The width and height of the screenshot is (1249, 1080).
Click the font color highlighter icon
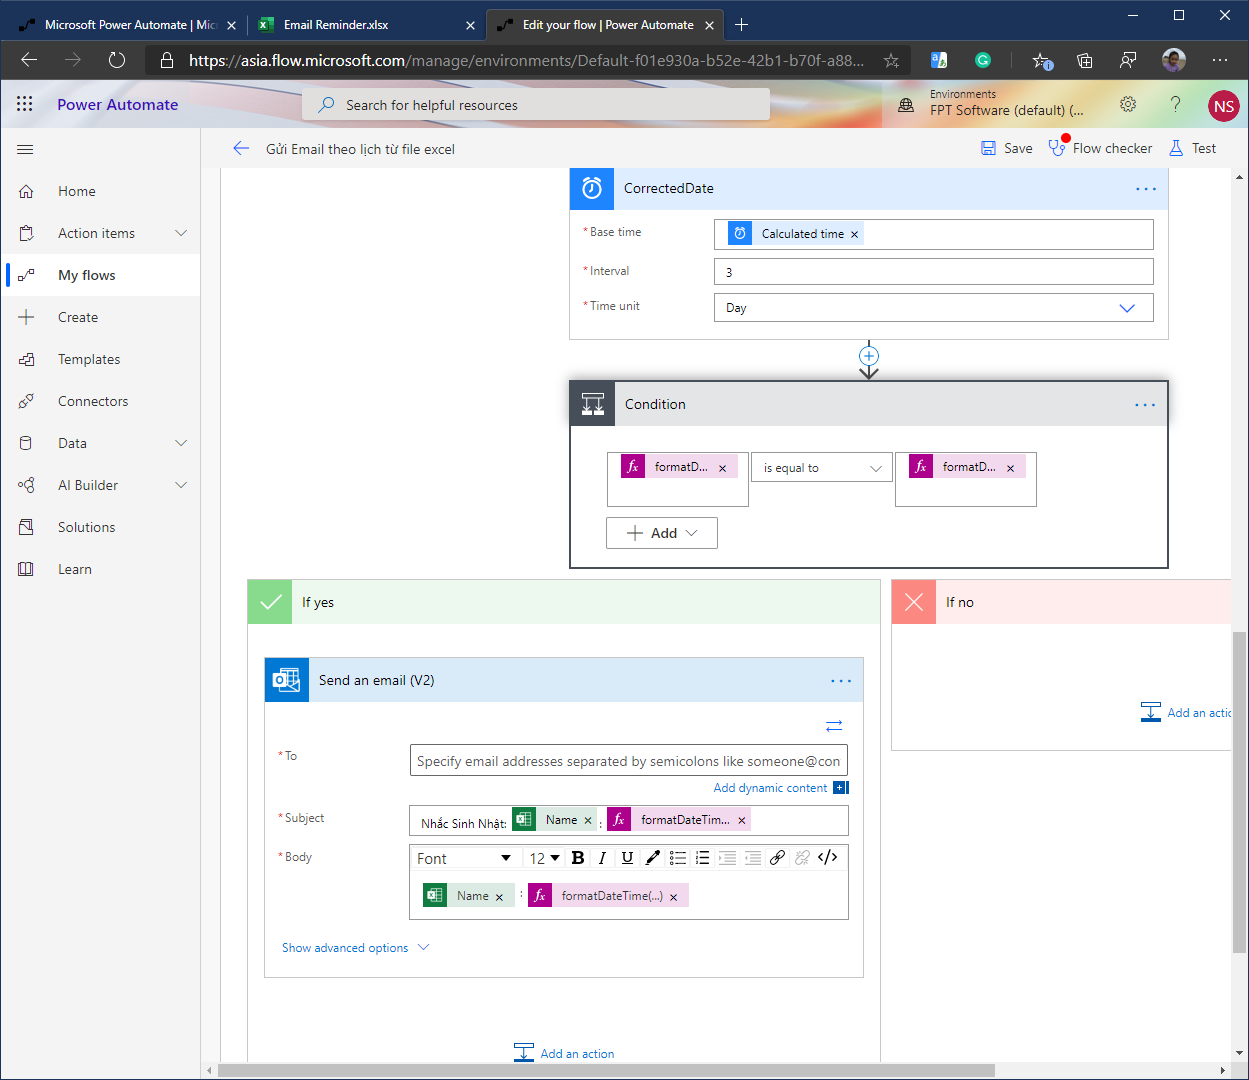tap(652, 858)
